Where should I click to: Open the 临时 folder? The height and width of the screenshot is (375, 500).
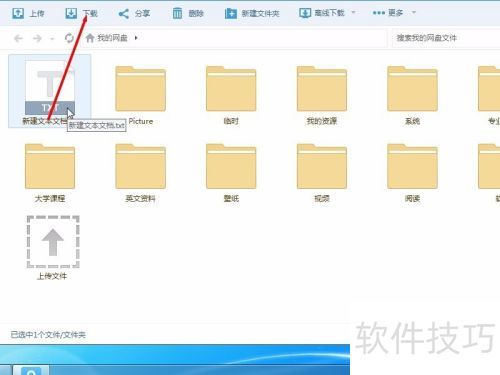tap(231, 95)
